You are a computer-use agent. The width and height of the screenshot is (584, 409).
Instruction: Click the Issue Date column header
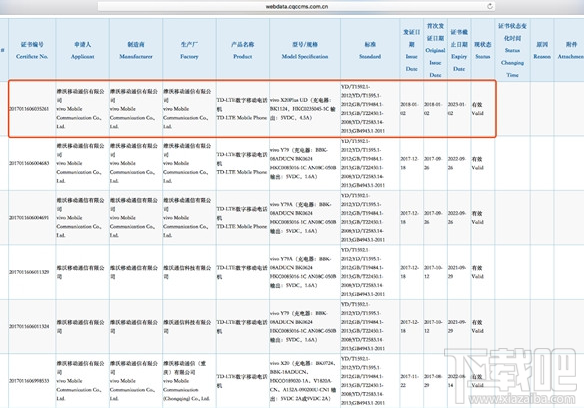point(412,50)
